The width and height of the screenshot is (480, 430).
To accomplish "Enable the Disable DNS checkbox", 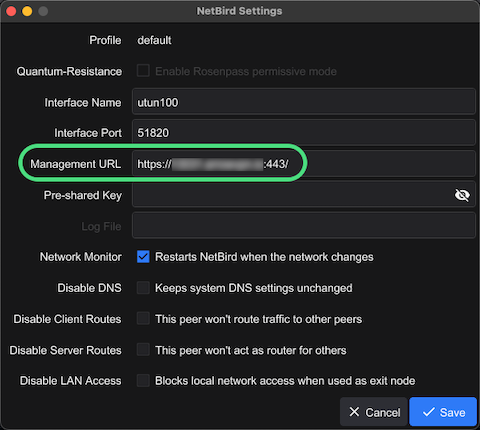I will (143, 288).
